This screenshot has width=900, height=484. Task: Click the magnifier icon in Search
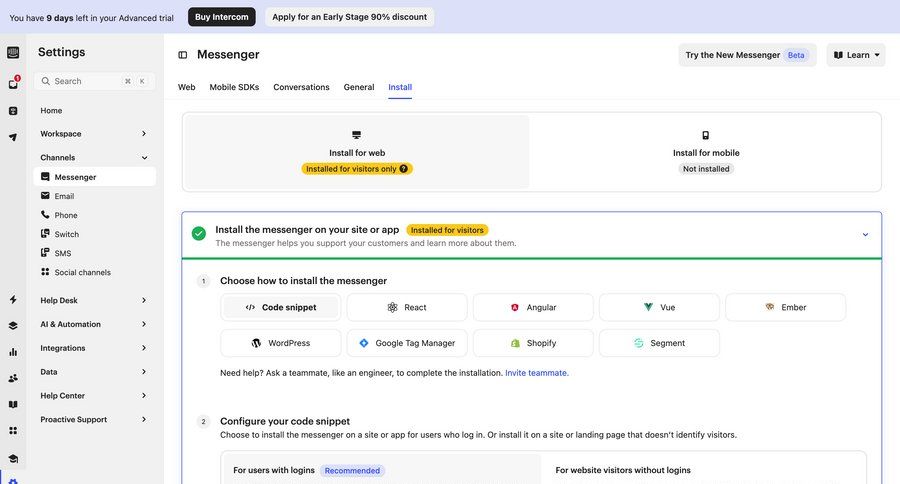[46, 81]
